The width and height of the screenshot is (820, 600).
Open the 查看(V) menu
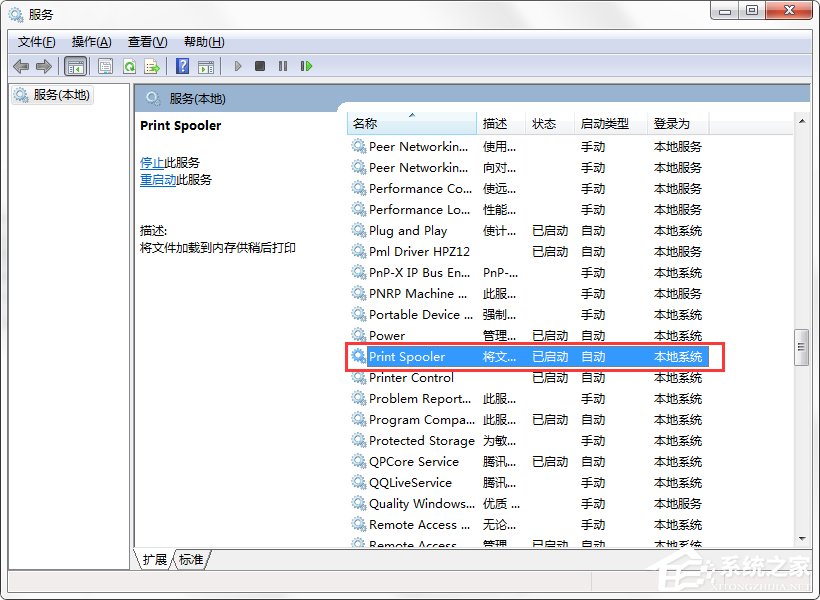[146, 42]
